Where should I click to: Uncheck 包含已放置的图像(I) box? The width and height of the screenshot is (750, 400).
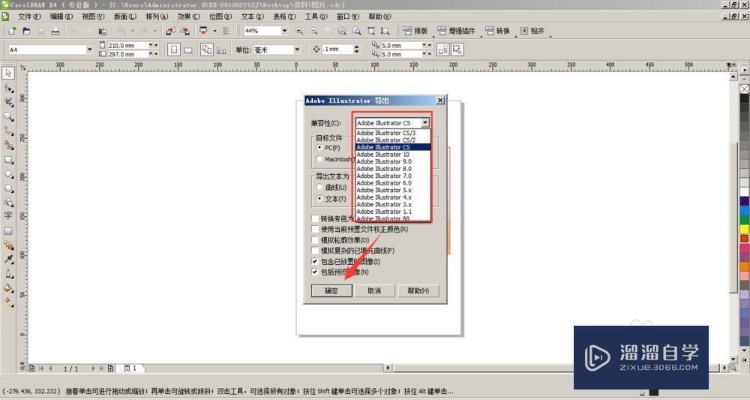[315, 261]
